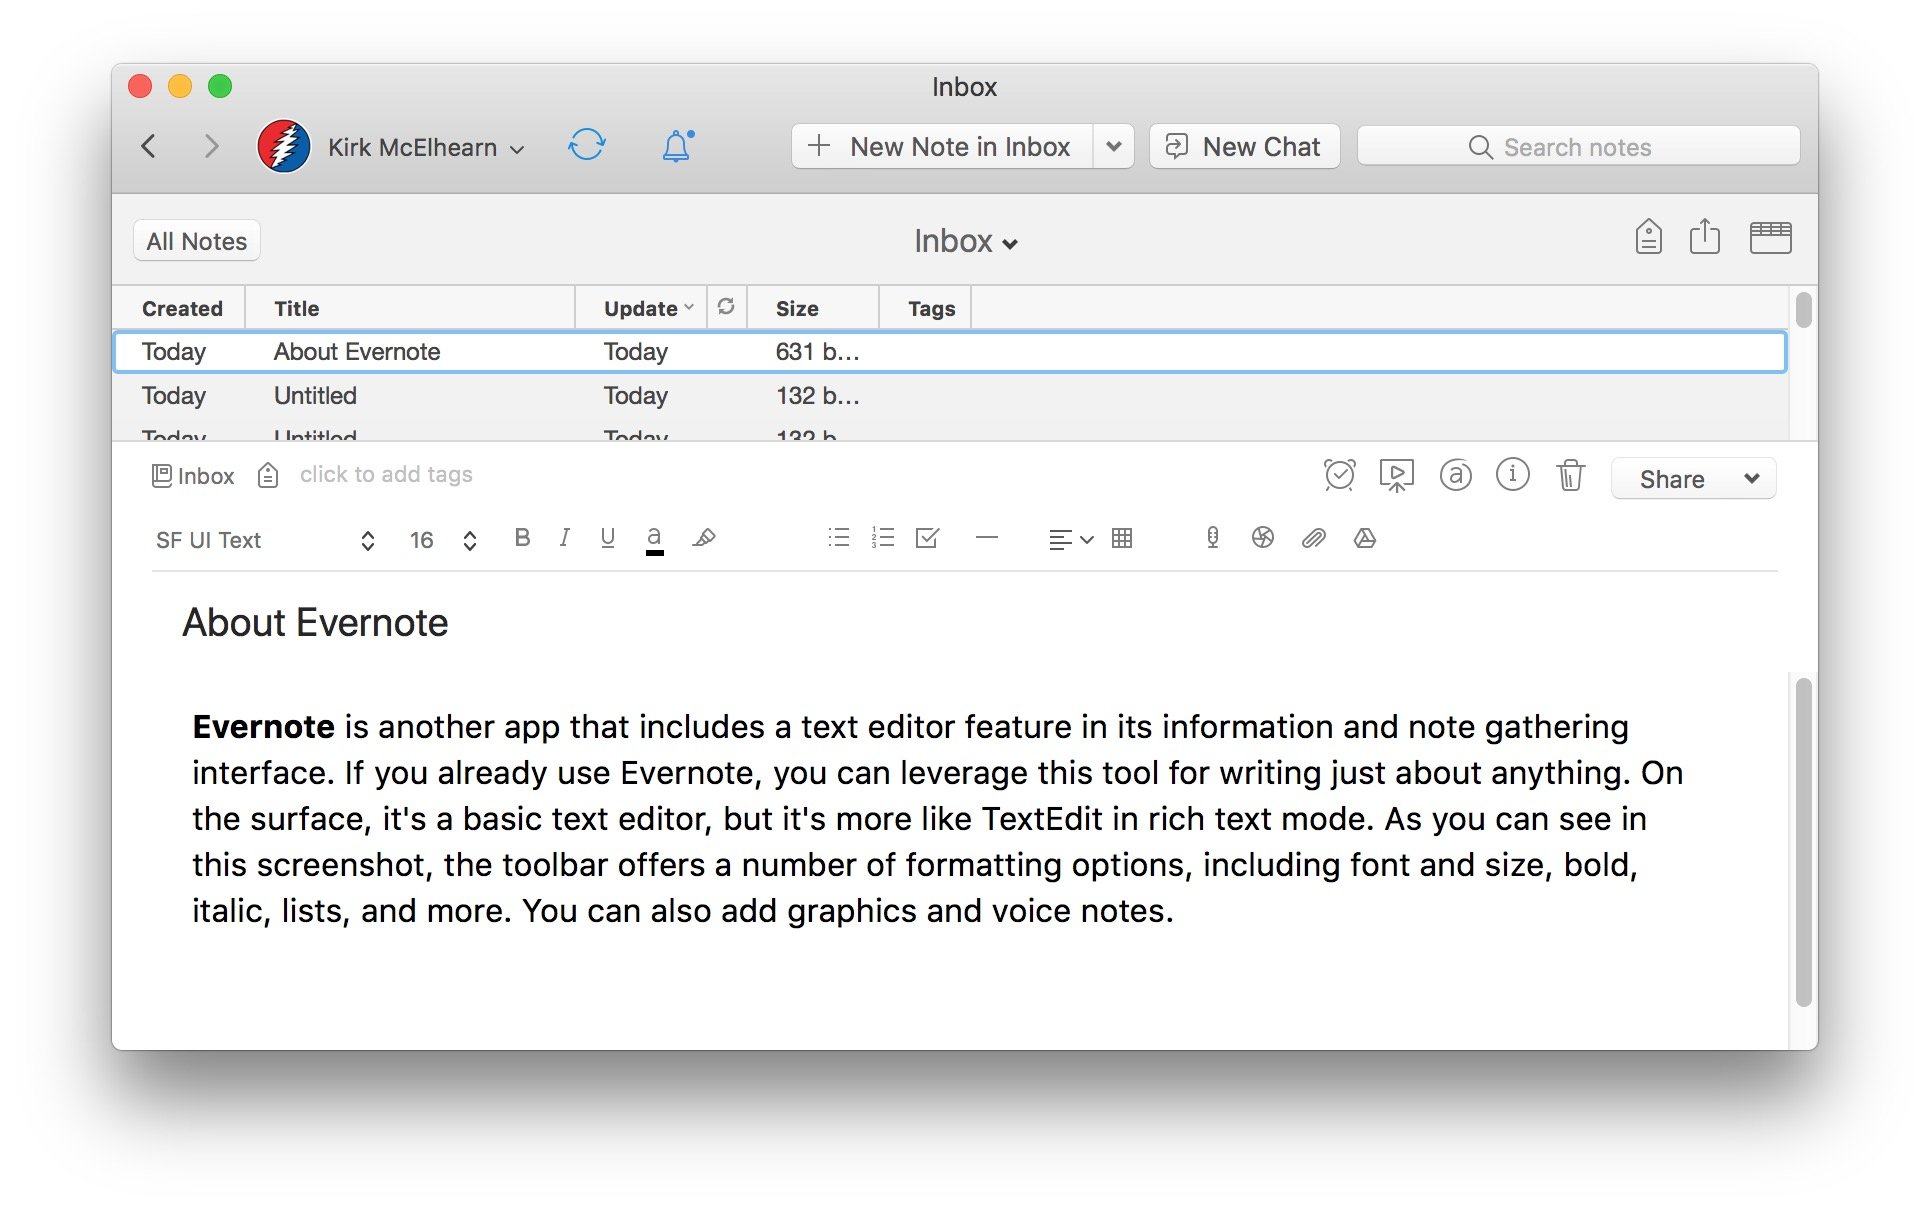Start a New Chat
Screen dimensions: 1930x1210
pos(1245,147)
